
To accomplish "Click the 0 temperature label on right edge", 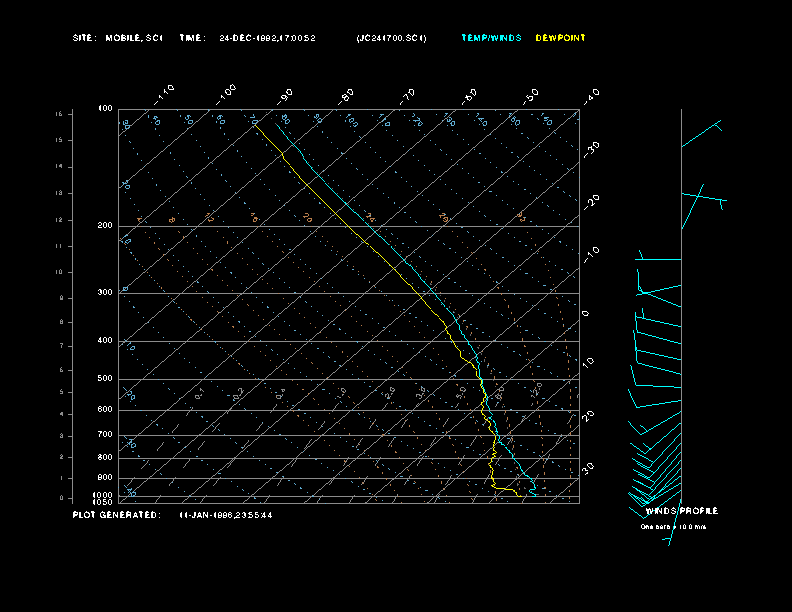I will tap(585, 314).
